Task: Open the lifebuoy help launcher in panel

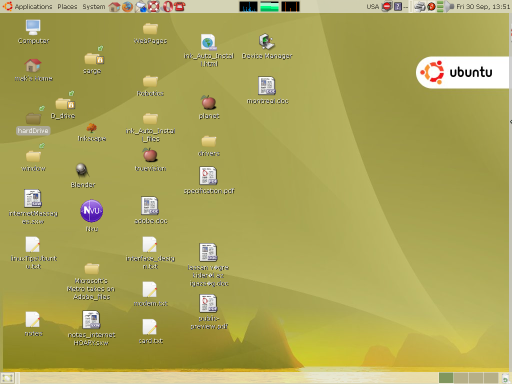Action: (x=153, y=6)
